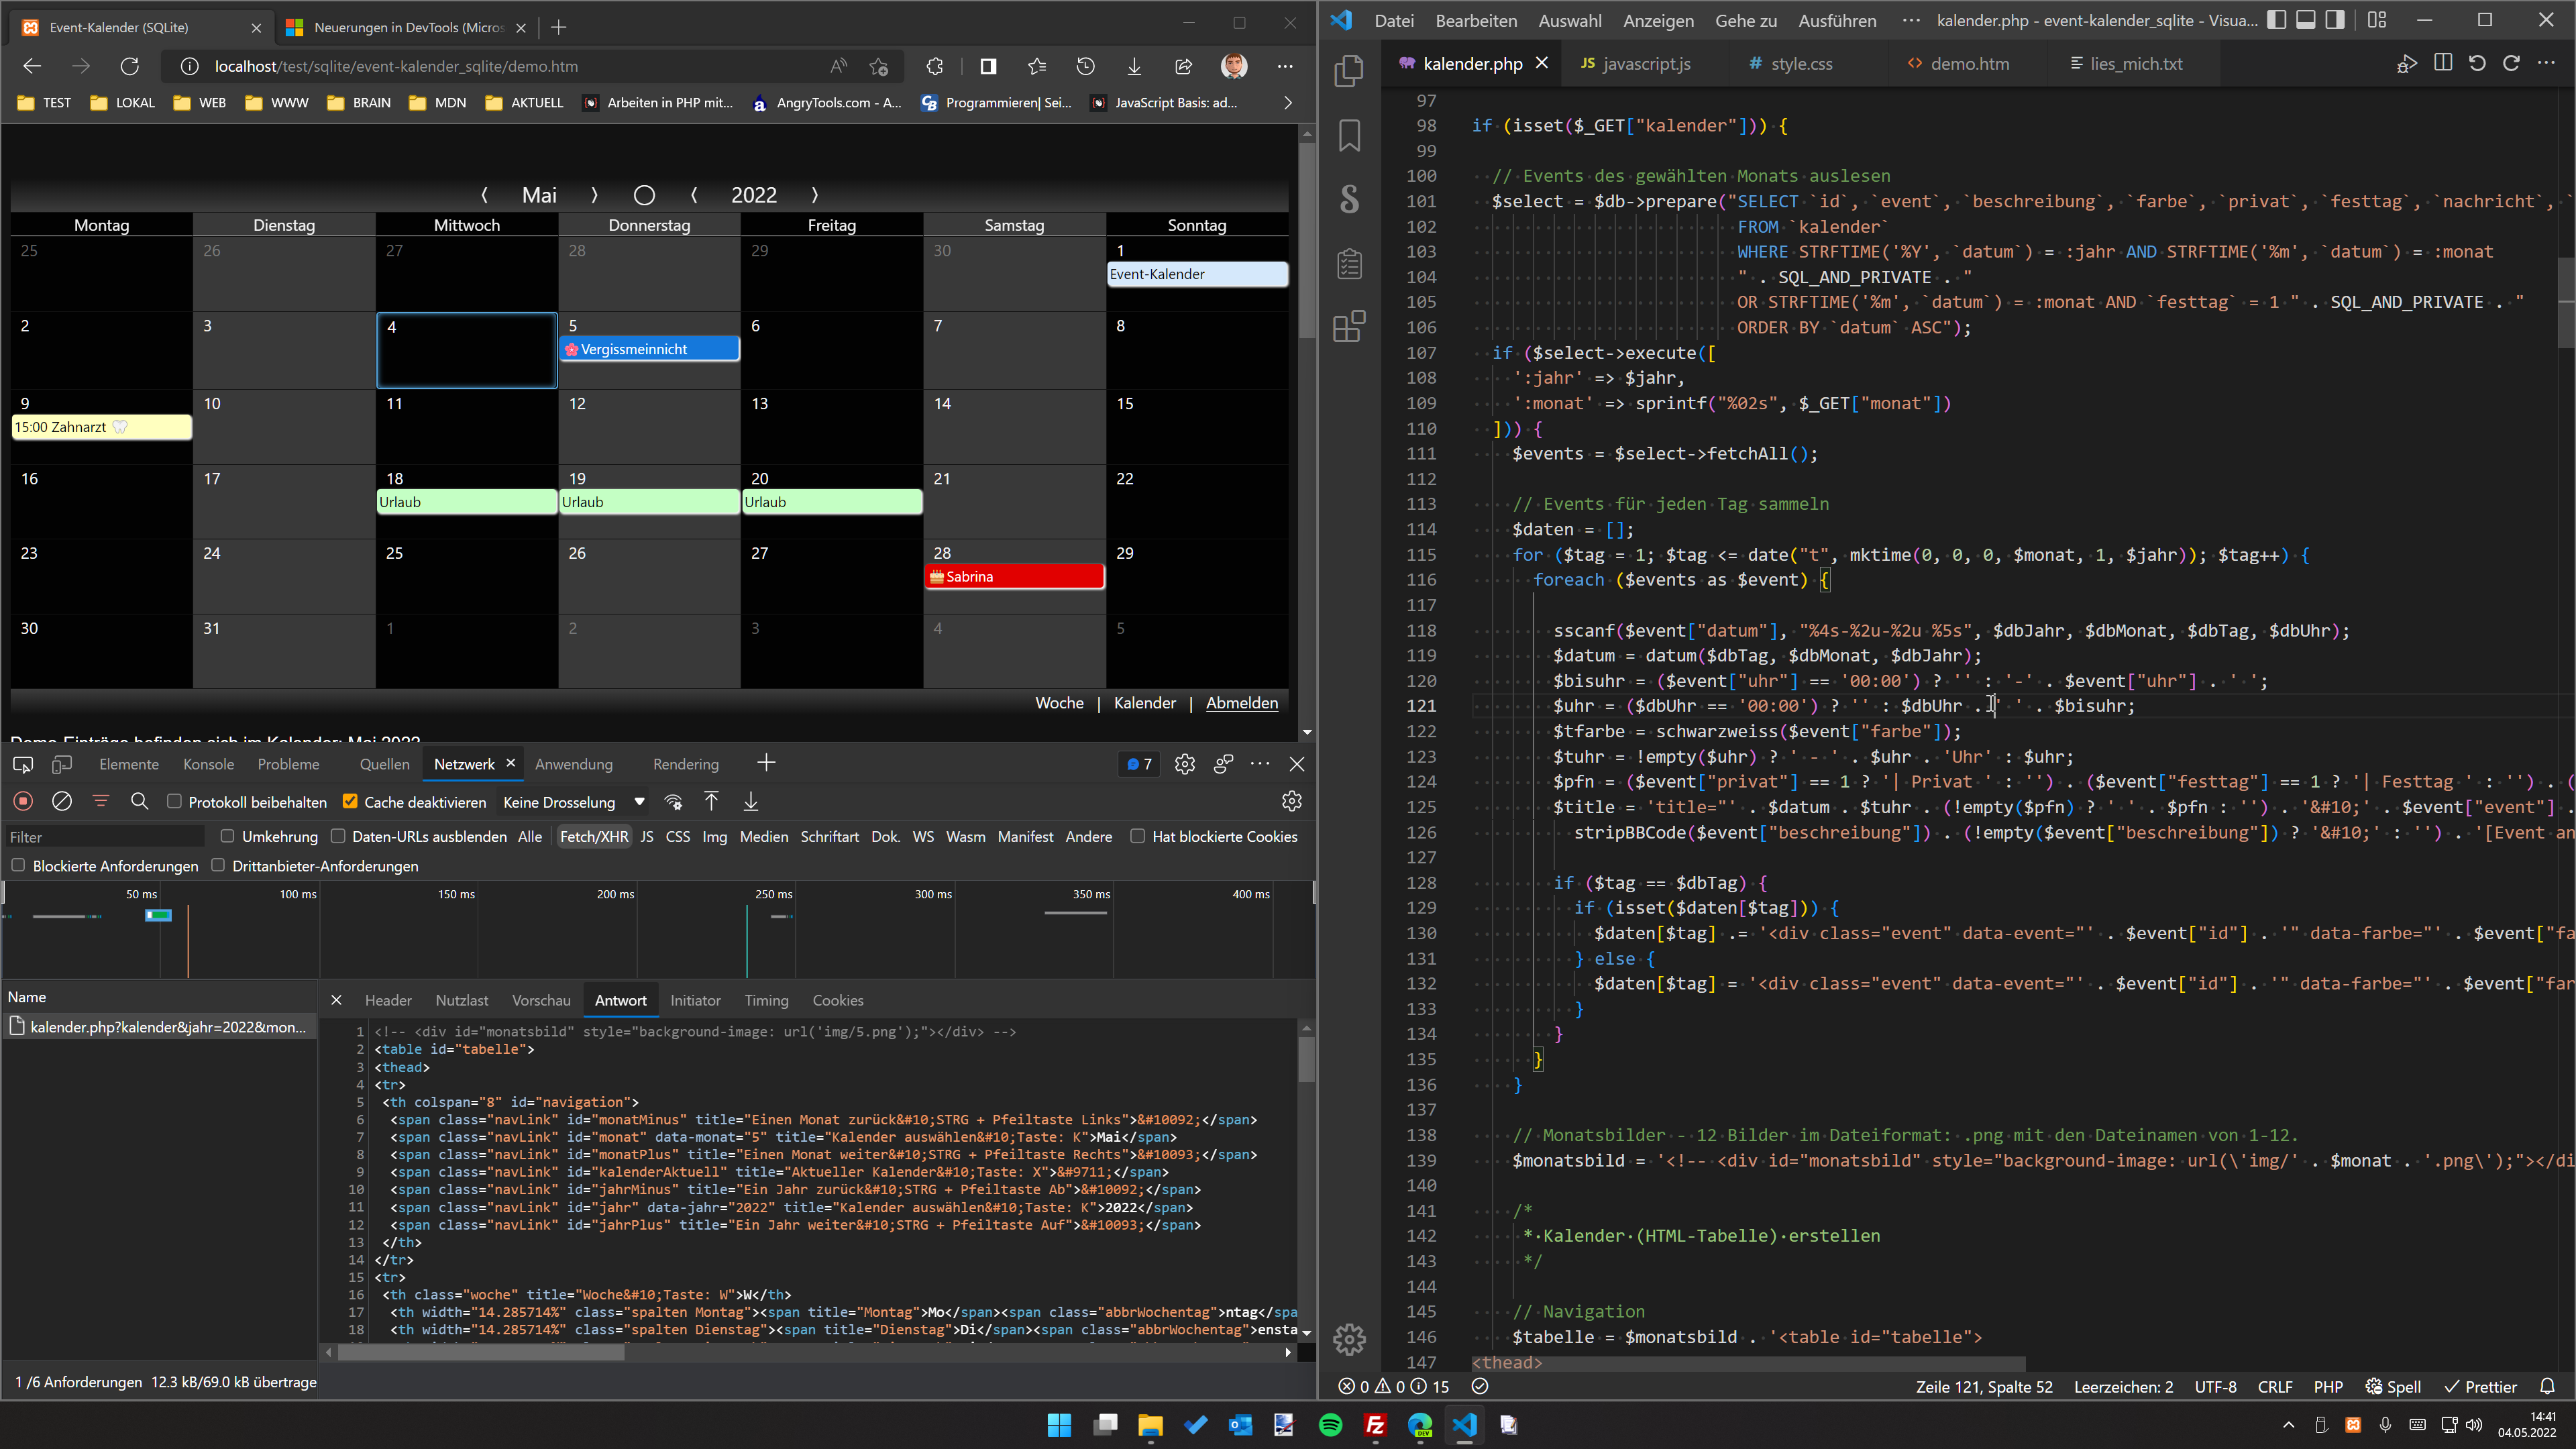The image size is (2576, 1449).
Task: Enable the Protokoll beibehalten checkbox
Action: tap(174, 802)
